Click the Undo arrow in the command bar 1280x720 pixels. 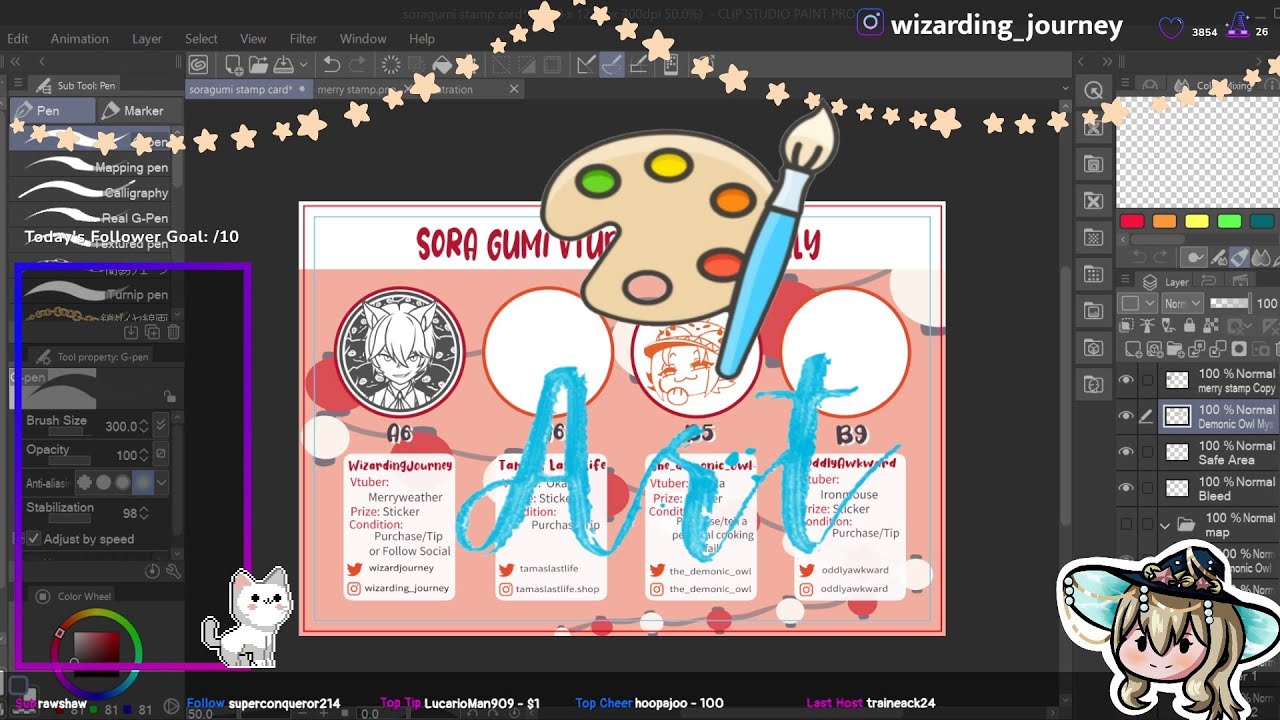pos(332,65)
